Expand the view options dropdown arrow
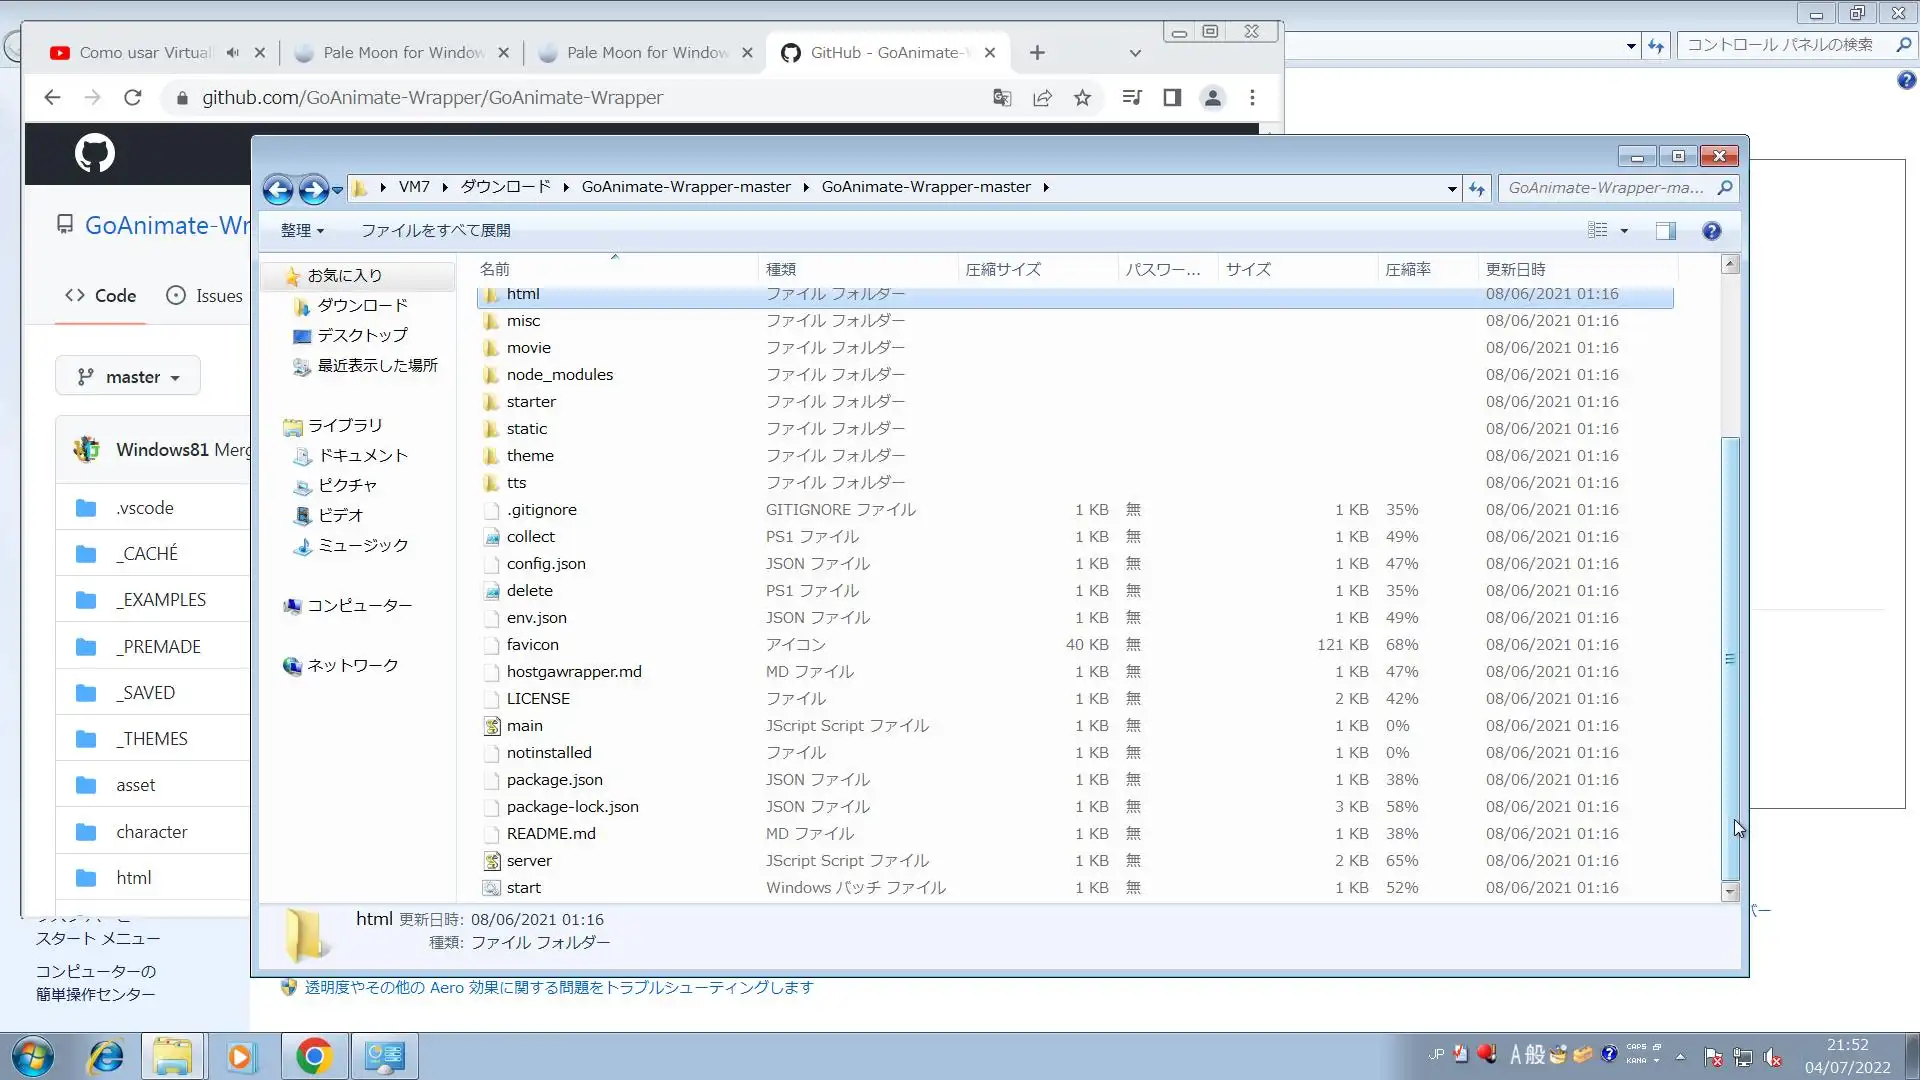1920x1080 pixels. click(1624, 231)
